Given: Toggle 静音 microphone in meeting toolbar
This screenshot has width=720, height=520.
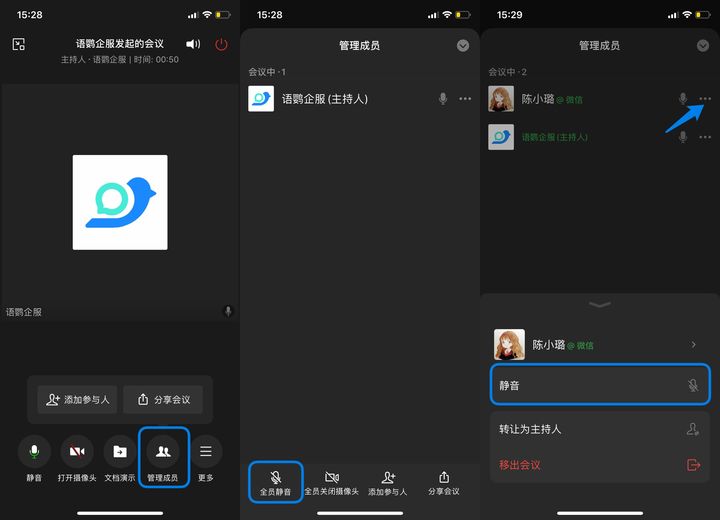Looking at the screenshot, I should click(x=34, y=458).
